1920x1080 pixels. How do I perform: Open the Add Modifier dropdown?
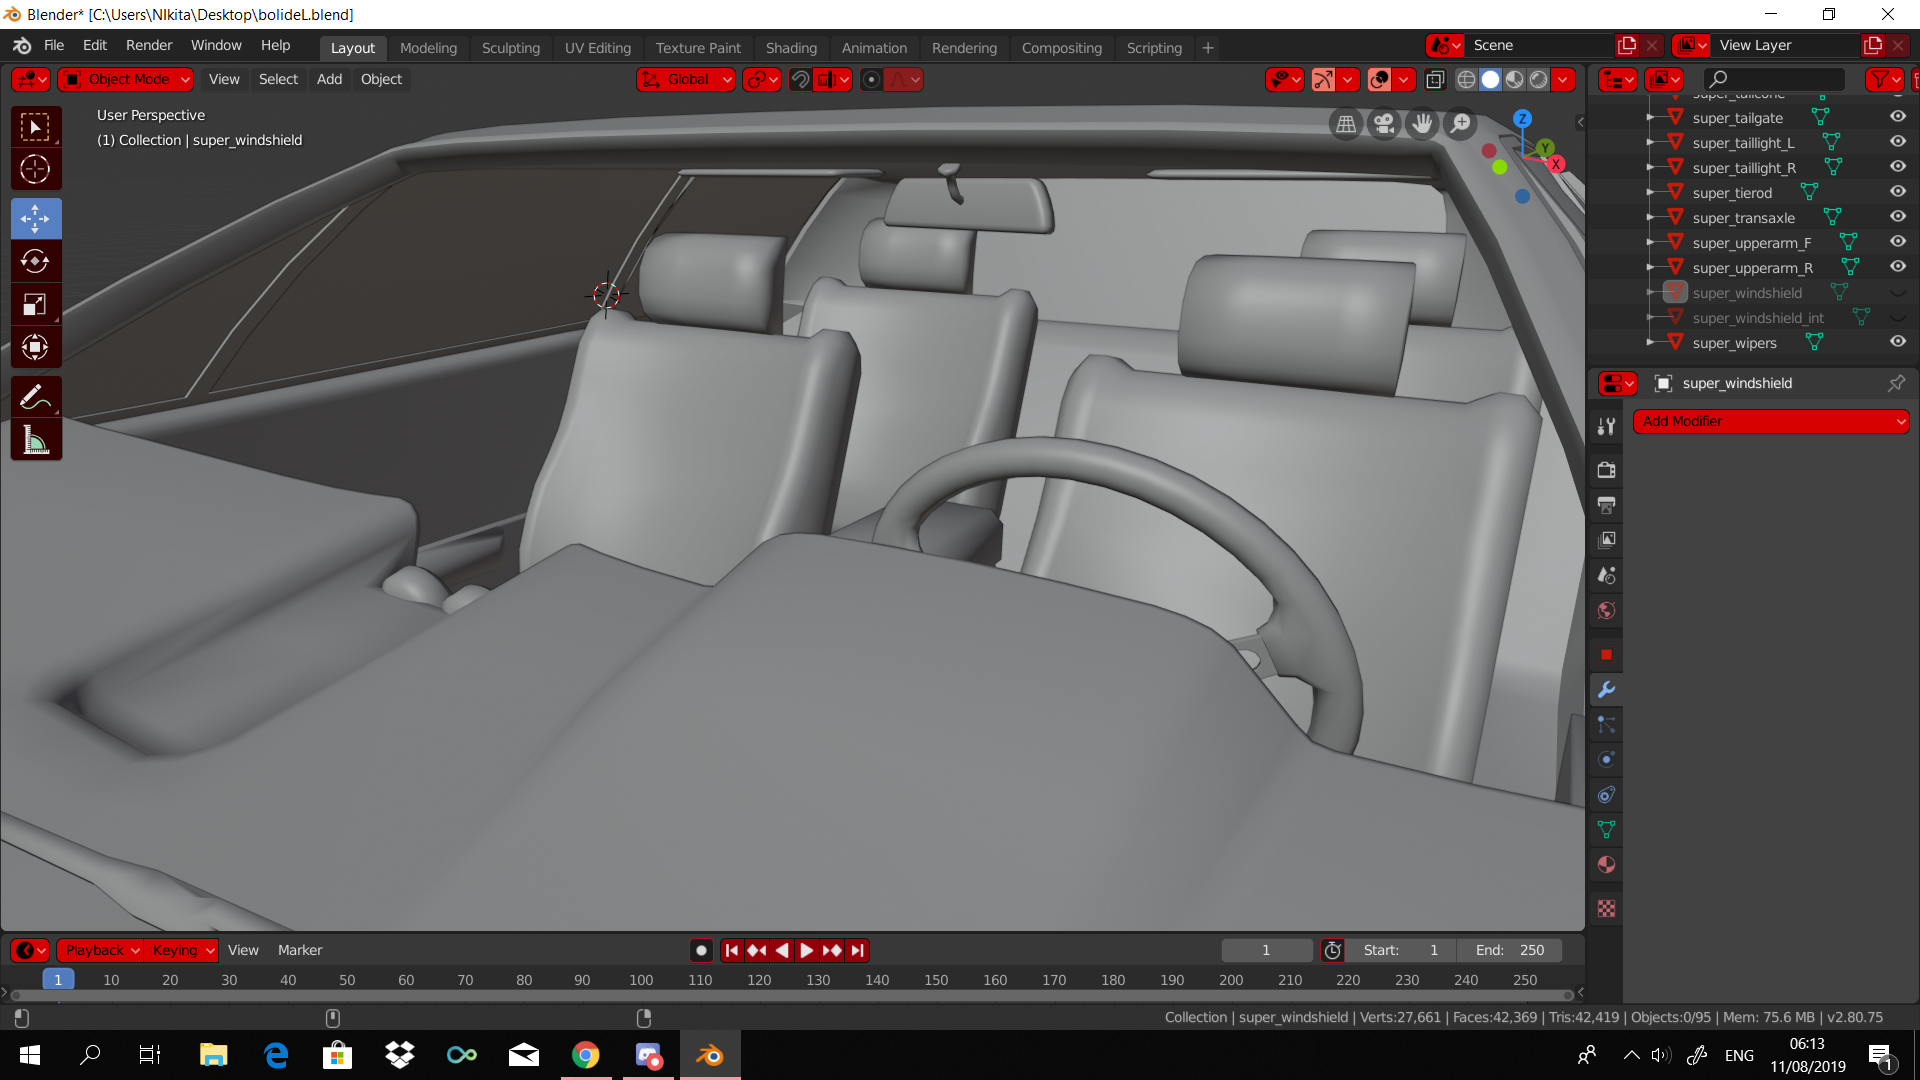pos(1770,421)
